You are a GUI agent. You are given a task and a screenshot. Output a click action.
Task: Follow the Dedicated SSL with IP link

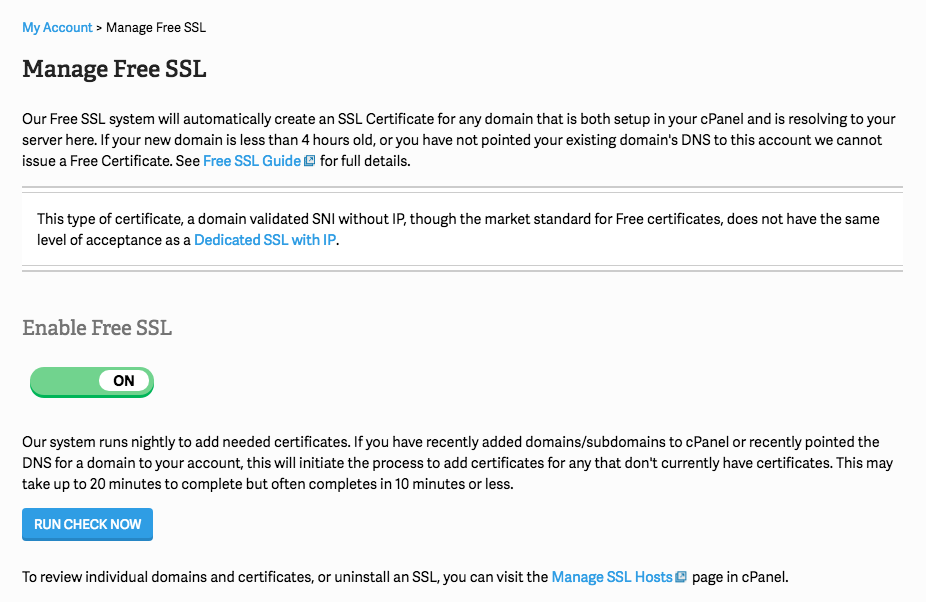265,240
